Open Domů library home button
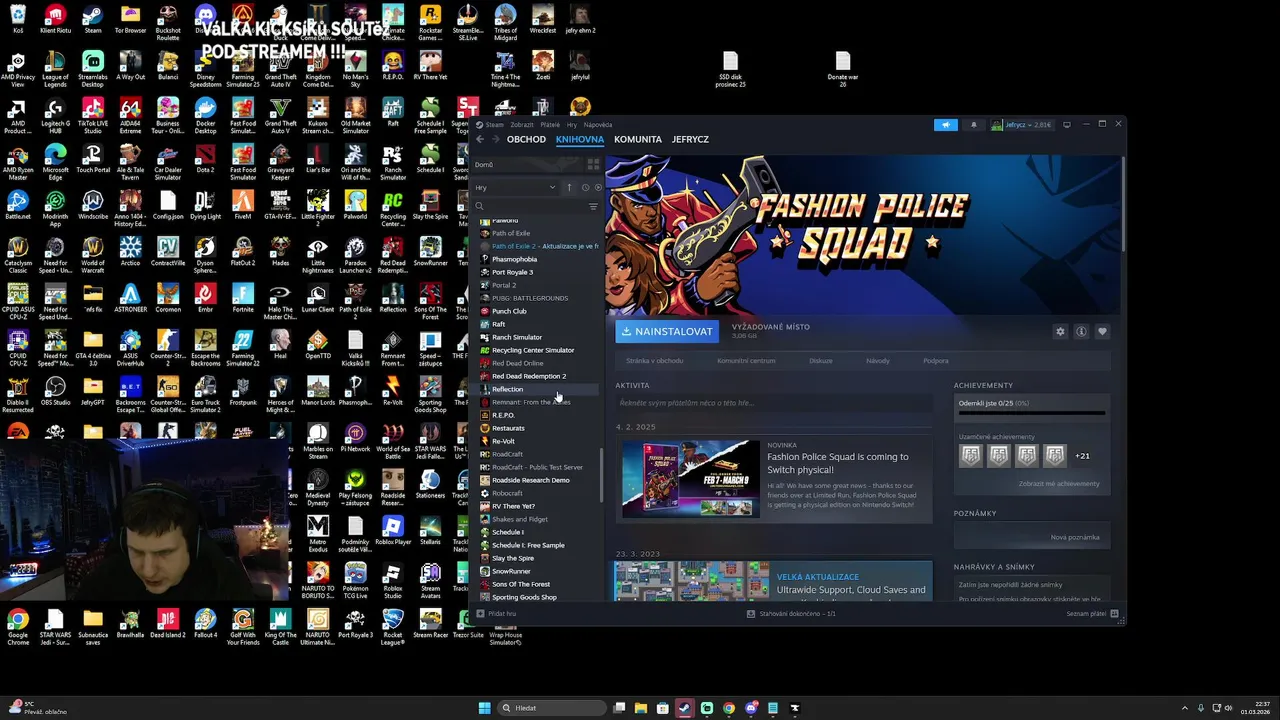 coord(527,164)
